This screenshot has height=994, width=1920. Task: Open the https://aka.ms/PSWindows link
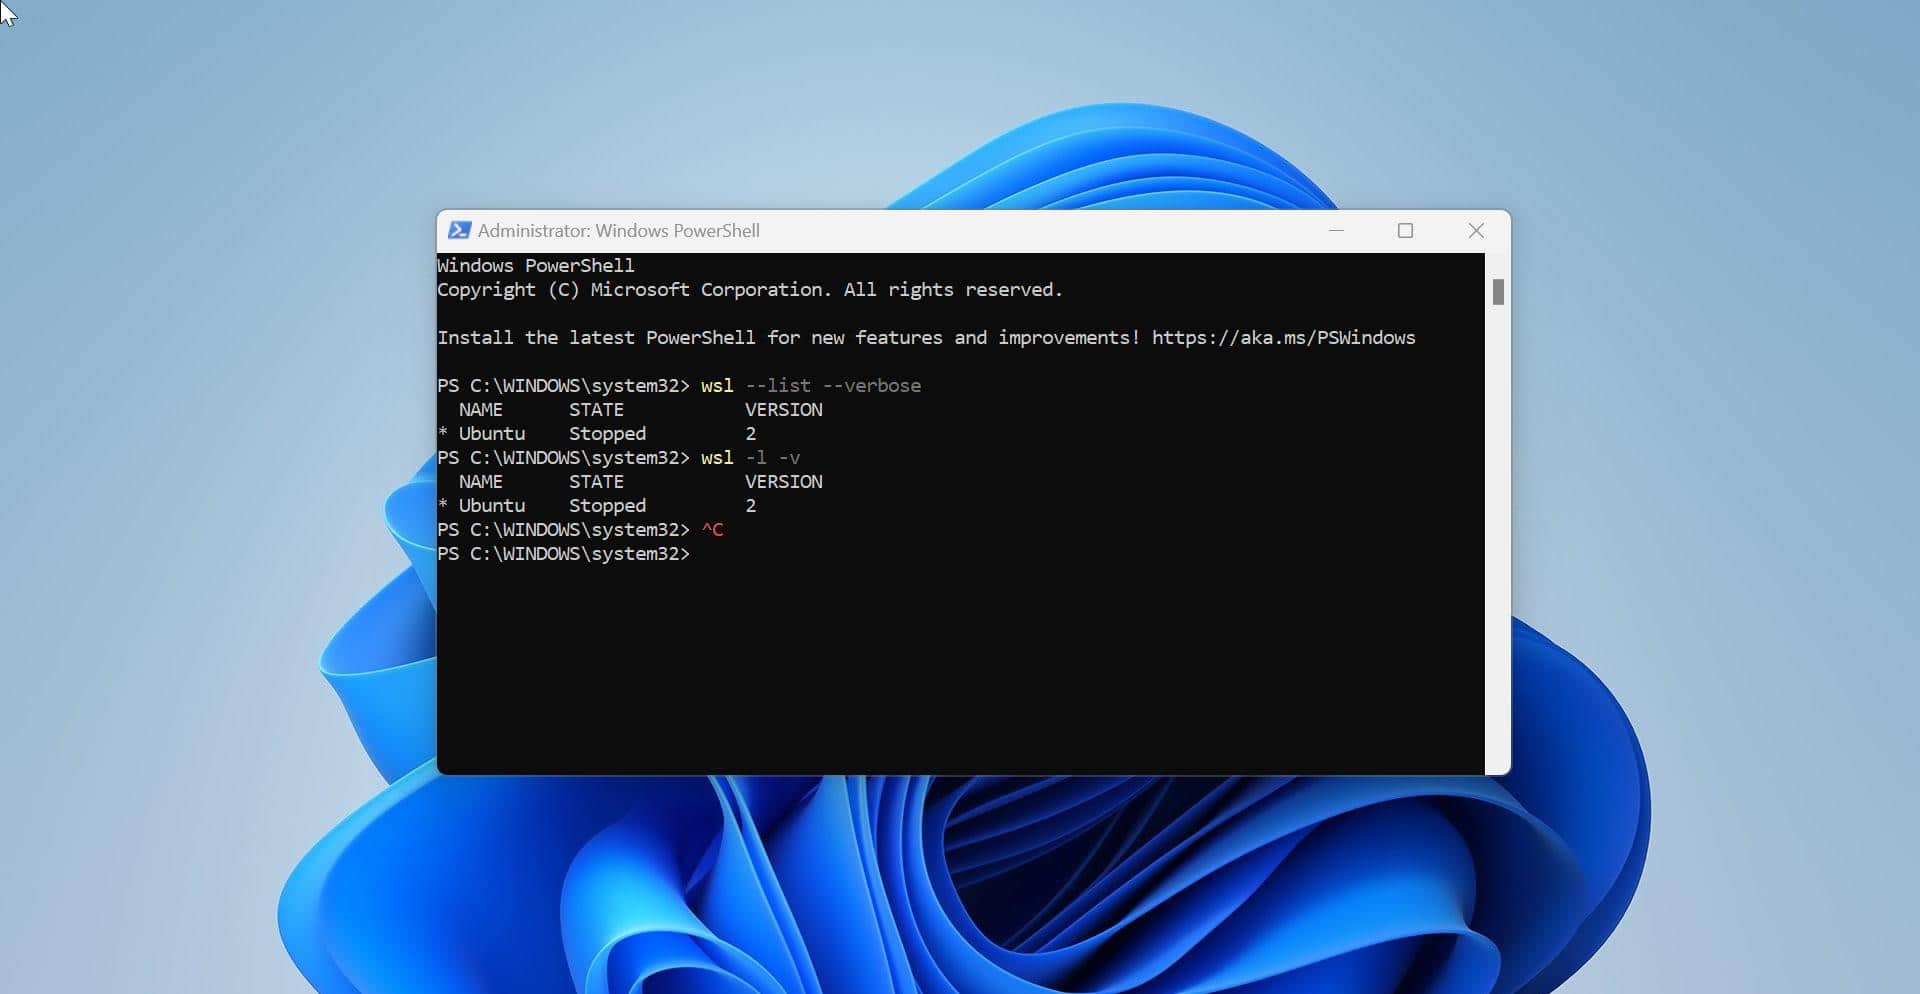1283,337
